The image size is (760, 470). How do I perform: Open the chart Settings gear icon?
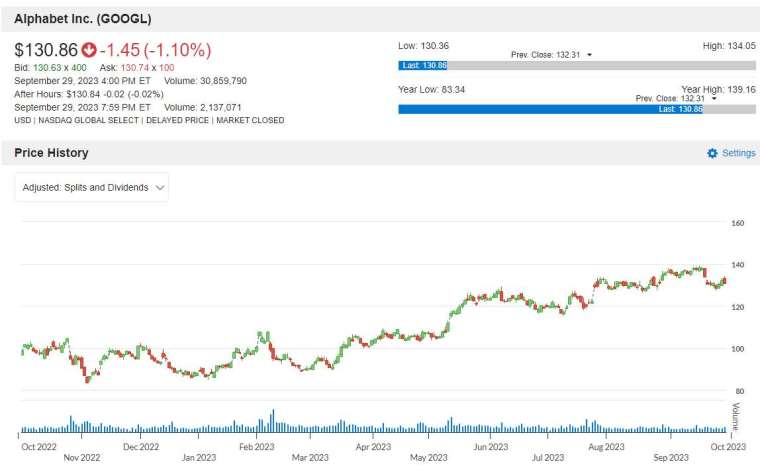pyautogui.click(x=712, y=153)
